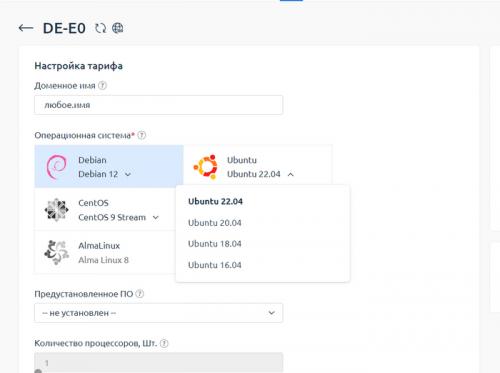Image resolution: width=500 pixels, height=373 pixels.
Task: Click the processor count slider handle
Action: 38,371
